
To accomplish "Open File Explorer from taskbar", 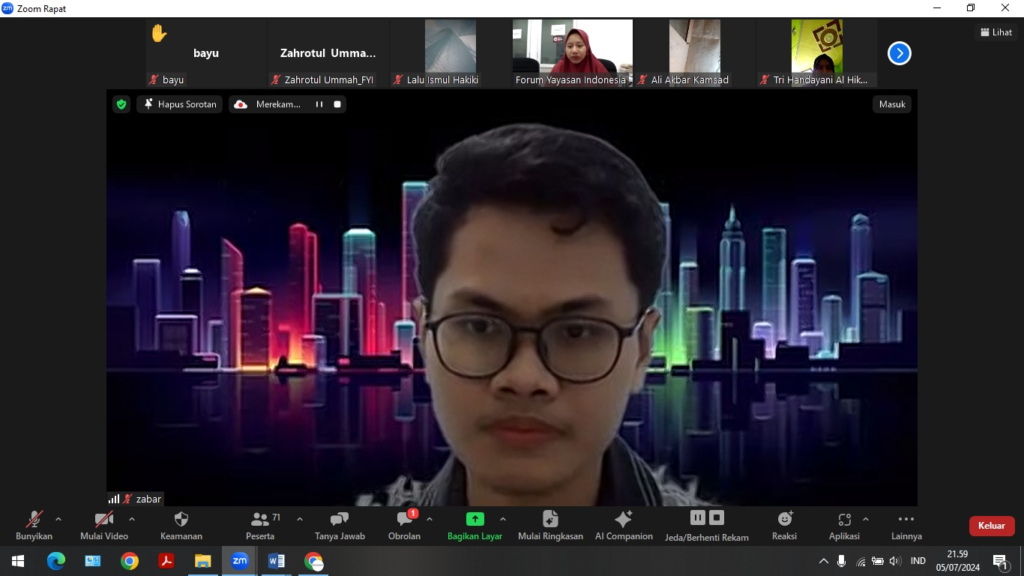I will (202, 561).
